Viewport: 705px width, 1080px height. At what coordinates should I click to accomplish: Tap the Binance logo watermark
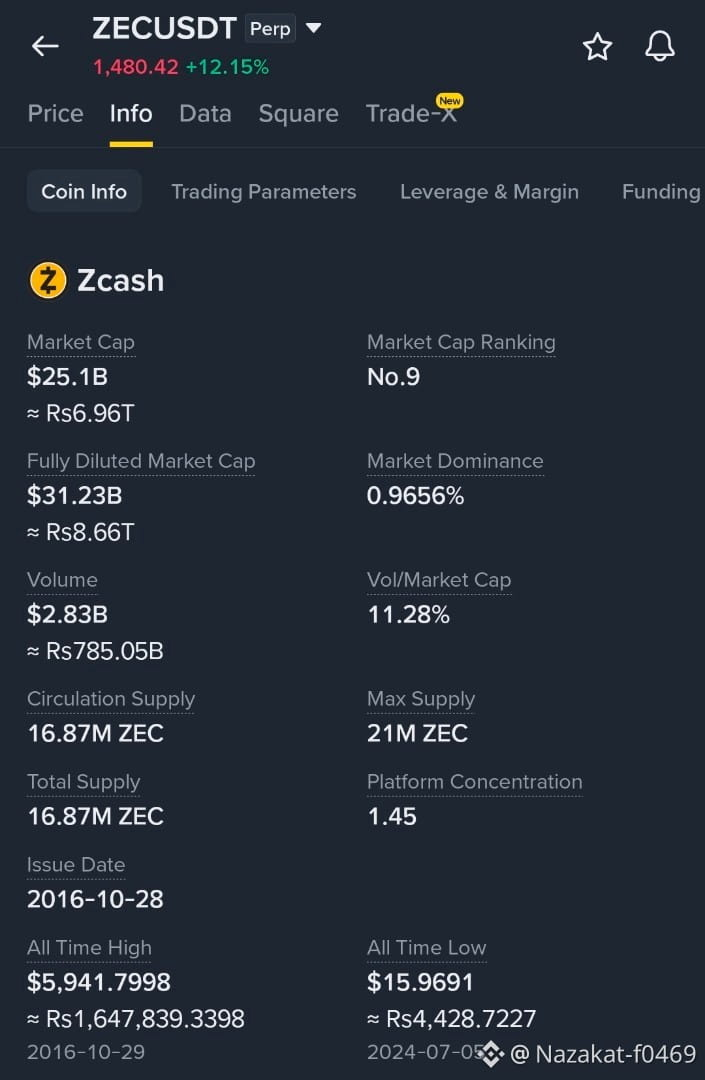pos(492,1053)
